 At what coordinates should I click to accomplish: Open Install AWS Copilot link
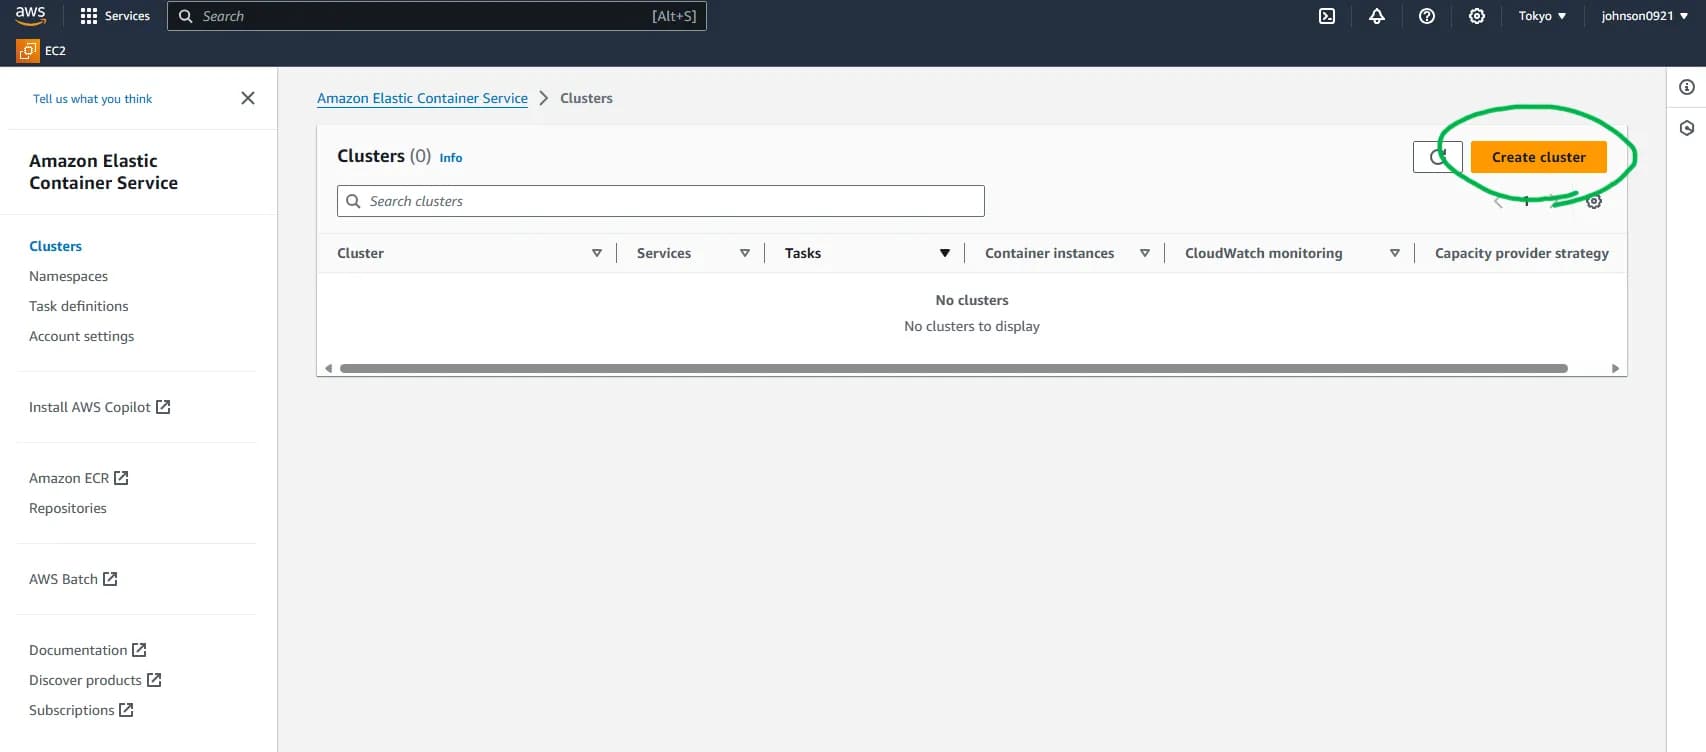click(99, 407)
